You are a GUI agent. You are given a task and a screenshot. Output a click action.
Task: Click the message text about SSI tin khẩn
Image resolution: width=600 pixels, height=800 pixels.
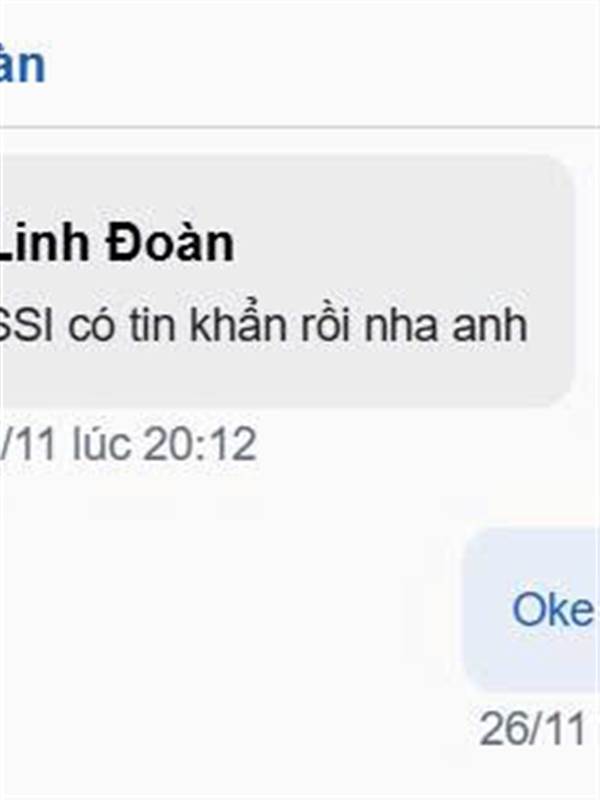click(x=263, y=326)
